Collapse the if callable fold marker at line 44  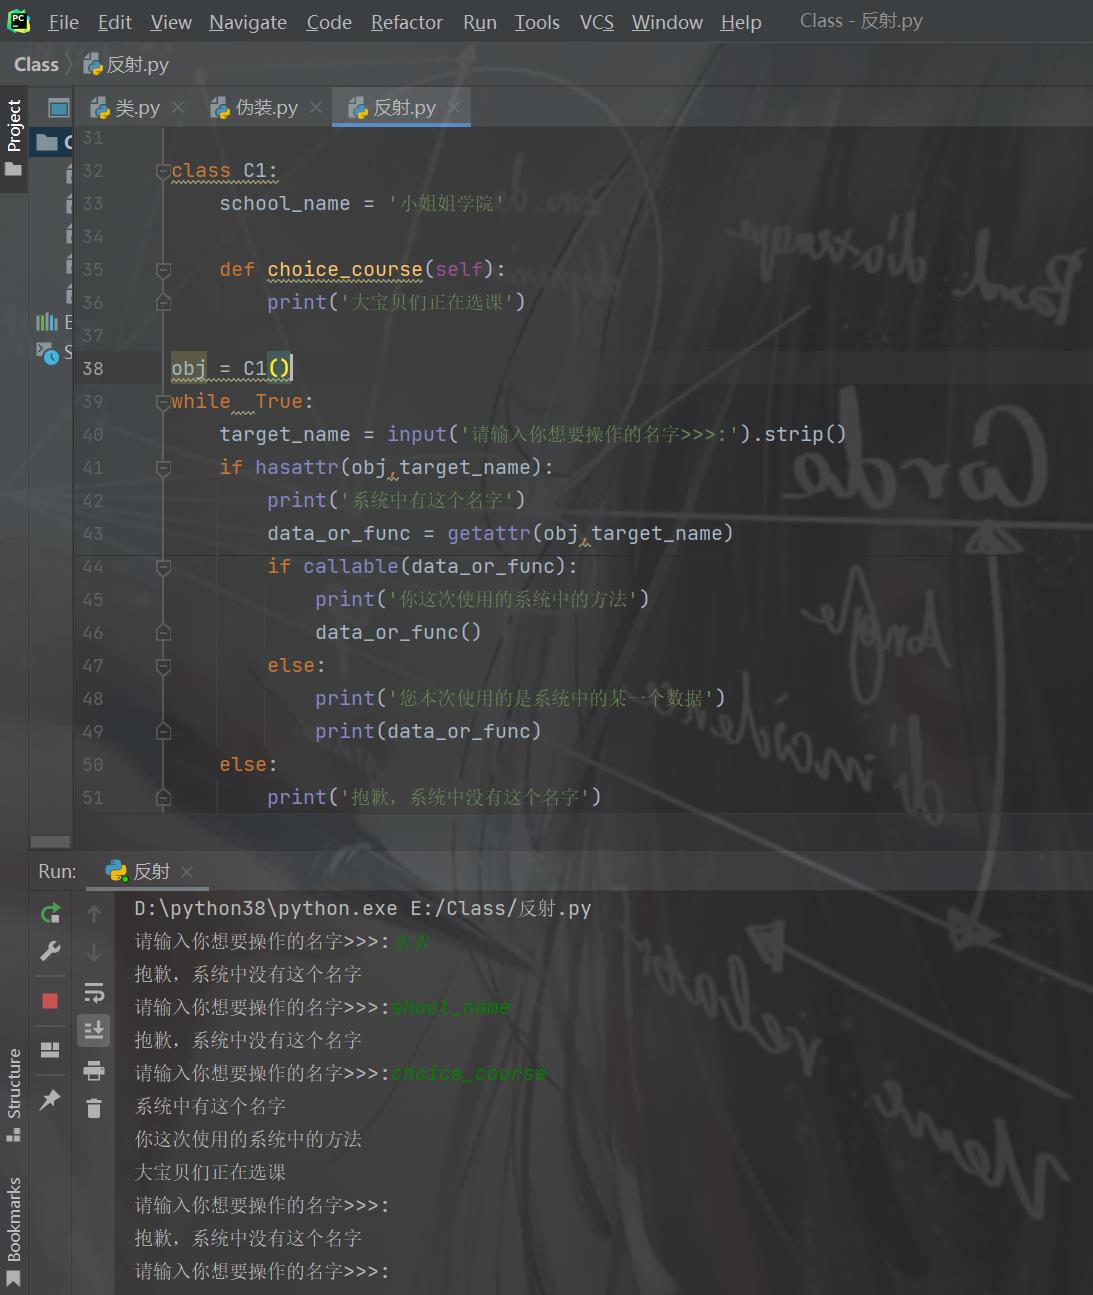[x=163, y=567]
